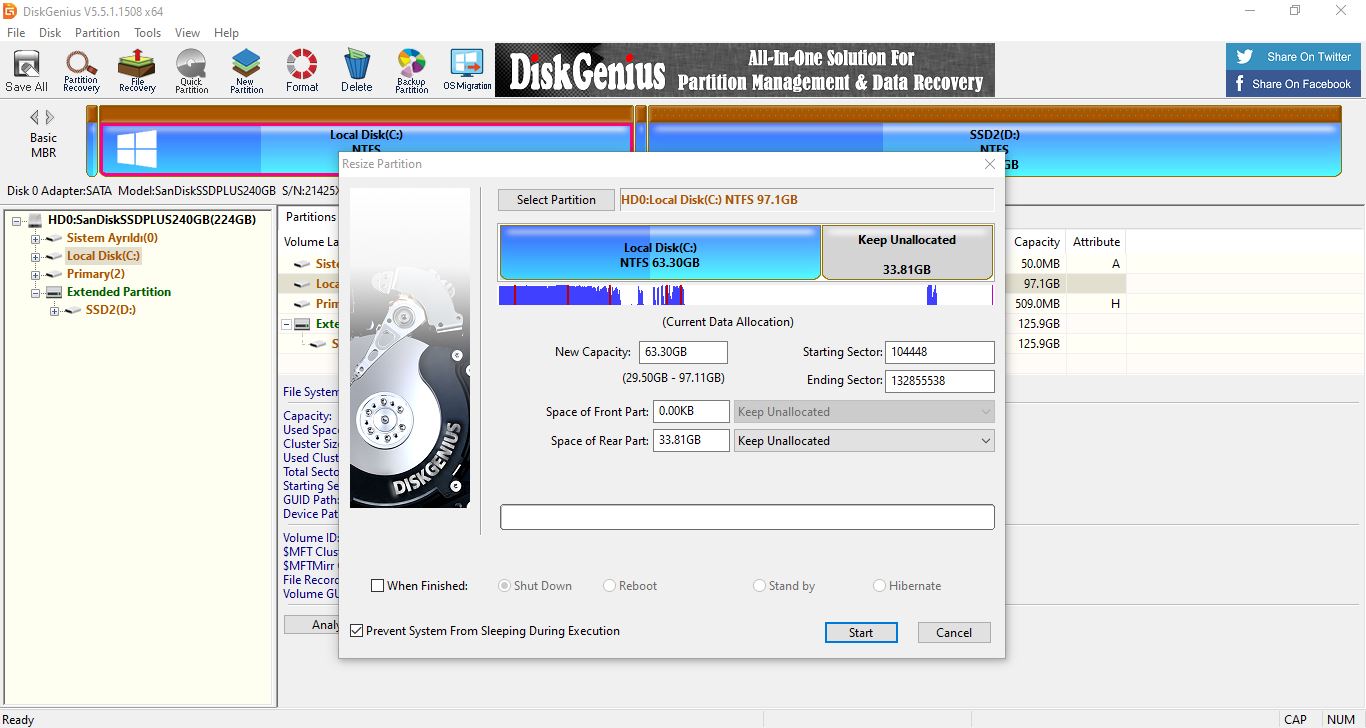
Task: Click the icon beside Extended Partition in tree
Action: coord(55,292)
